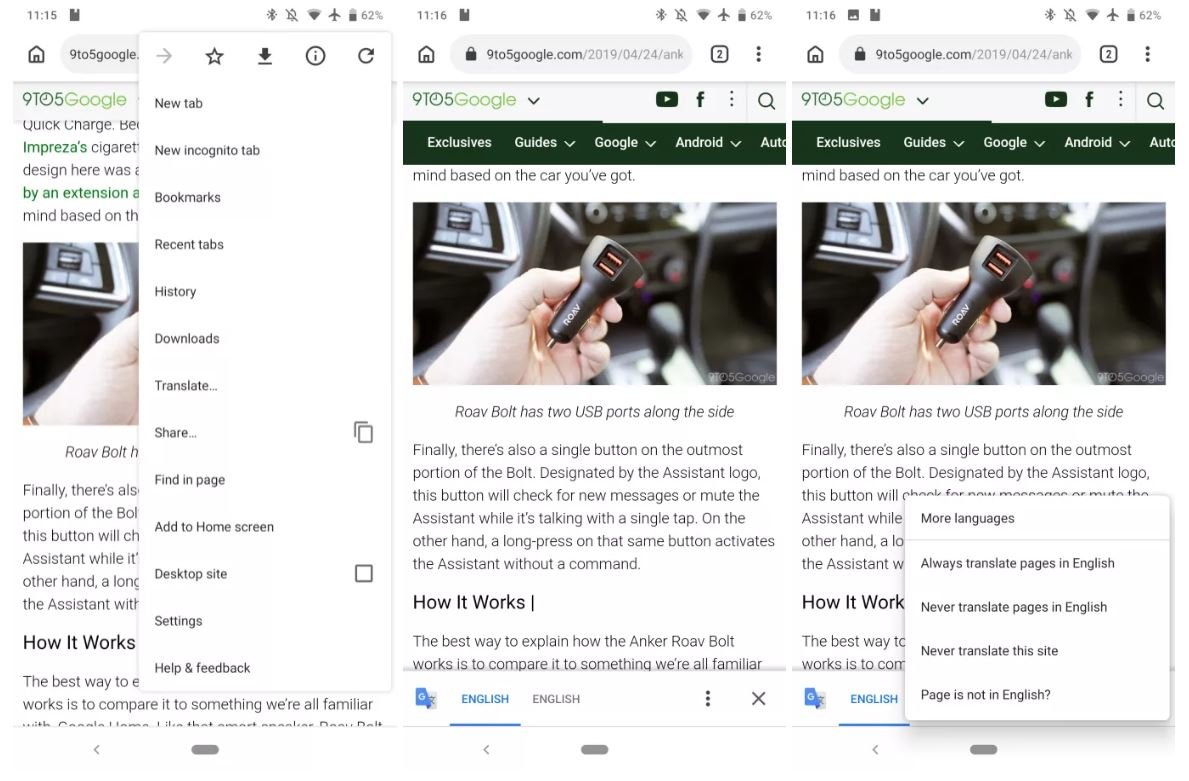The image size is (1189, 781).
Task: Expand the Guides dropdown in the middle screenshot
Action: pyautogui.click(x=545, y=143)
